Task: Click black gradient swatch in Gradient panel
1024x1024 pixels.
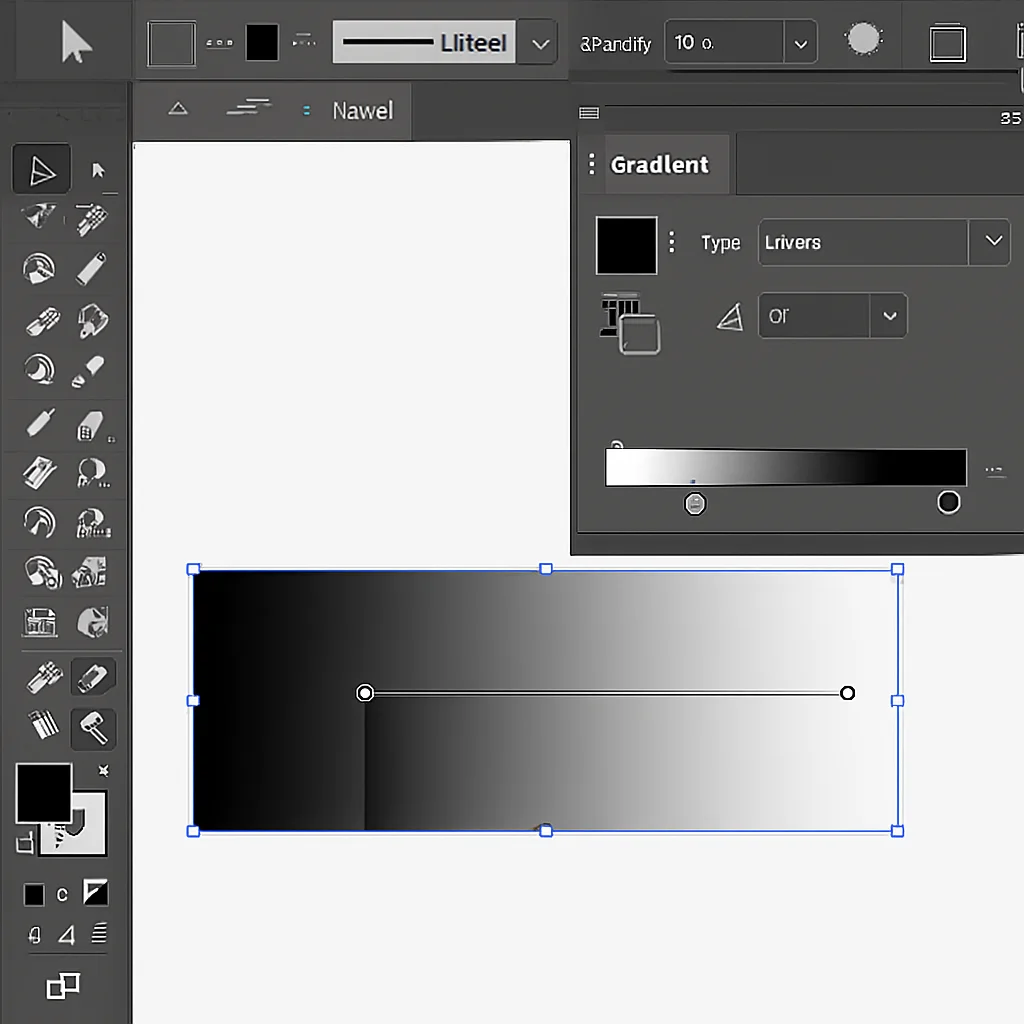Action: point(626,245)
